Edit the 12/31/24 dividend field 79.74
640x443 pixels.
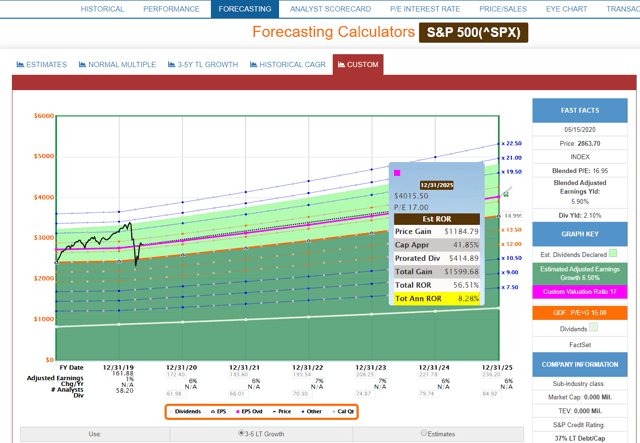429,394
